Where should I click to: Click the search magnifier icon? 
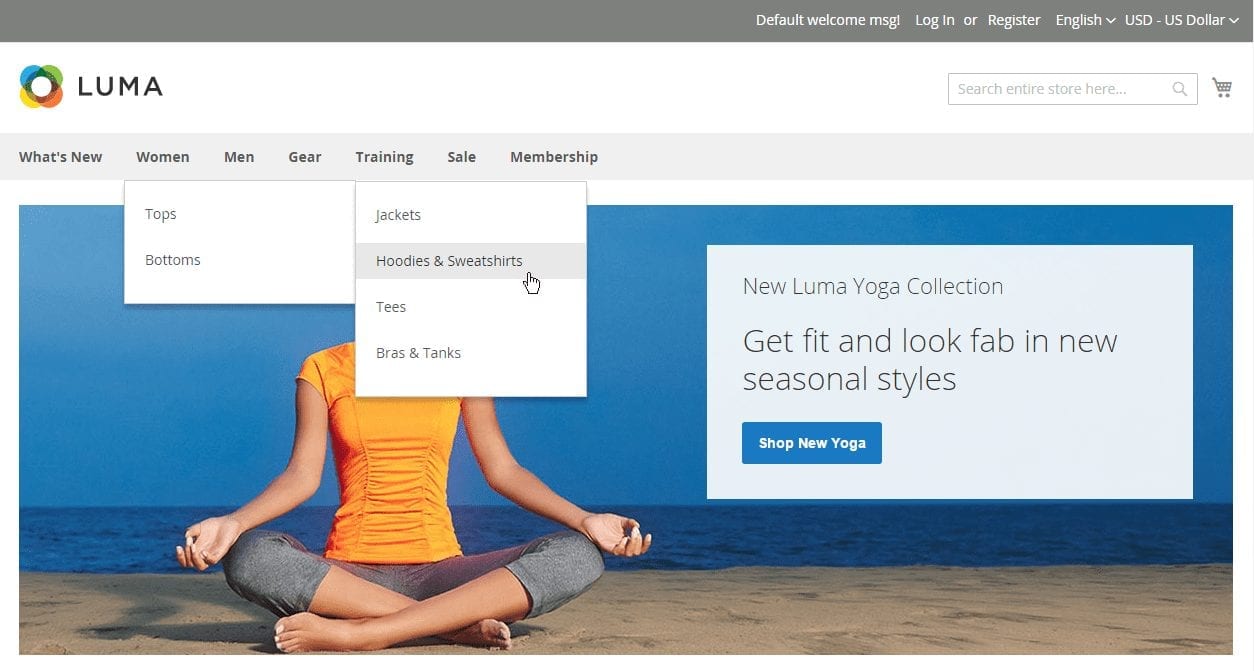1179,88
